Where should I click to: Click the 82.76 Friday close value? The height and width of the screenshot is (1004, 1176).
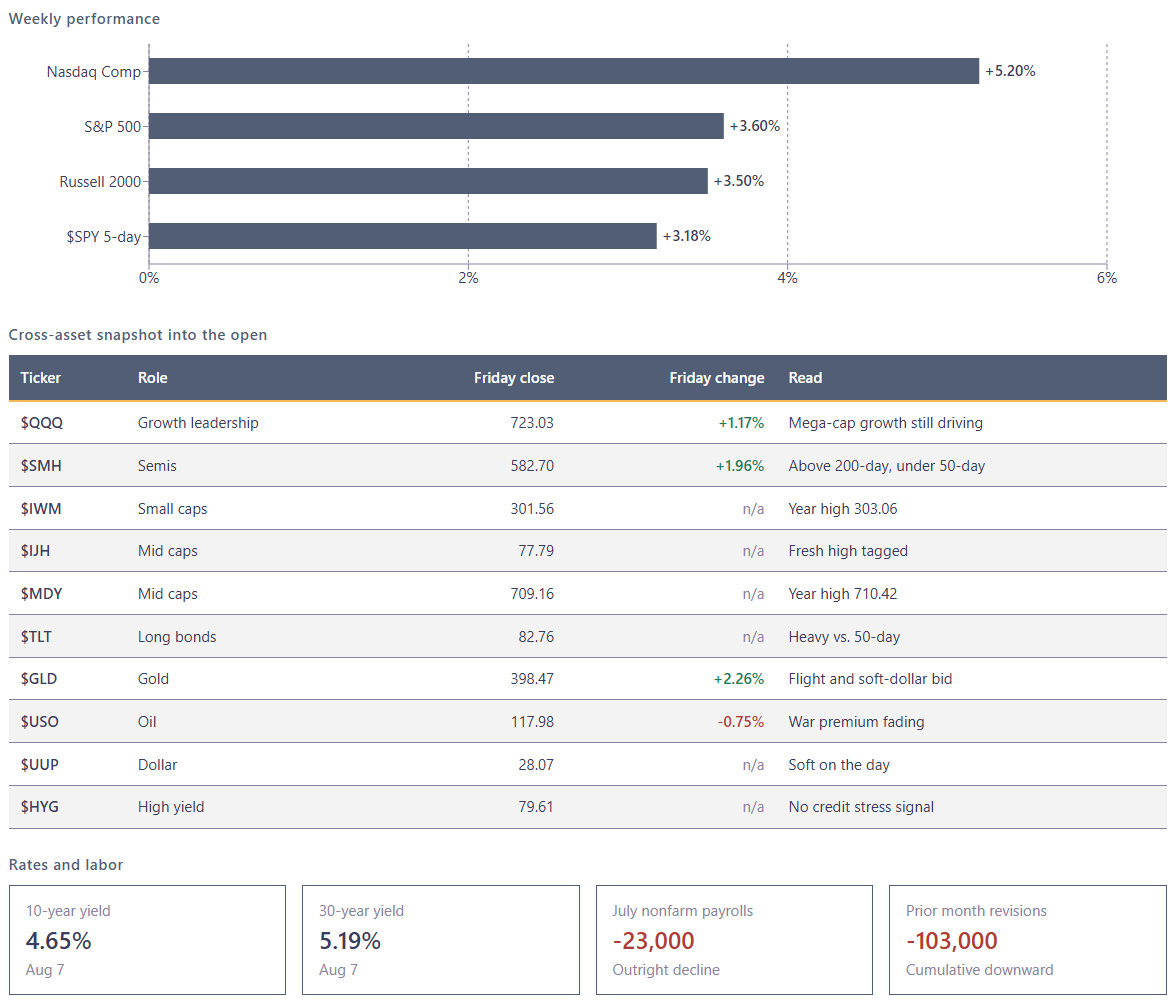536,637
